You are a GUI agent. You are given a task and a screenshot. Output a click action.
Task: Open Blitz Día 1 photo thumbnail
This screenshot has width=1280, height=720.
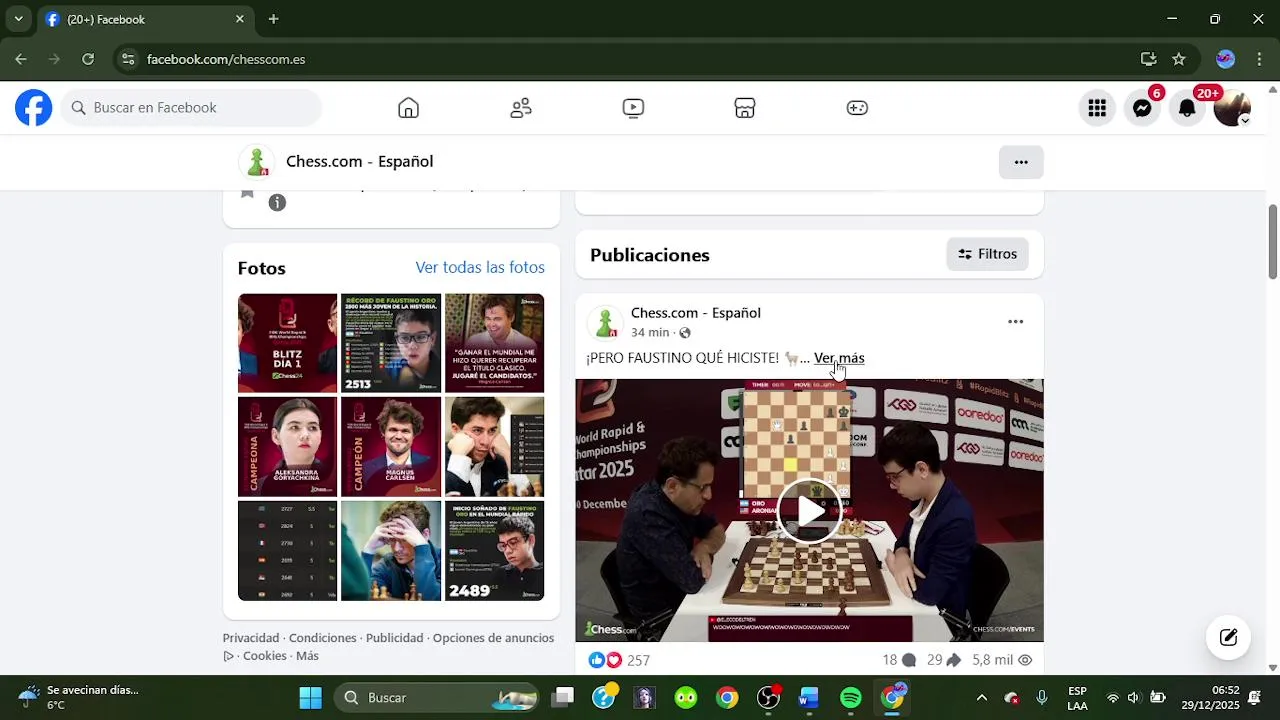click(x=287, y=343)
